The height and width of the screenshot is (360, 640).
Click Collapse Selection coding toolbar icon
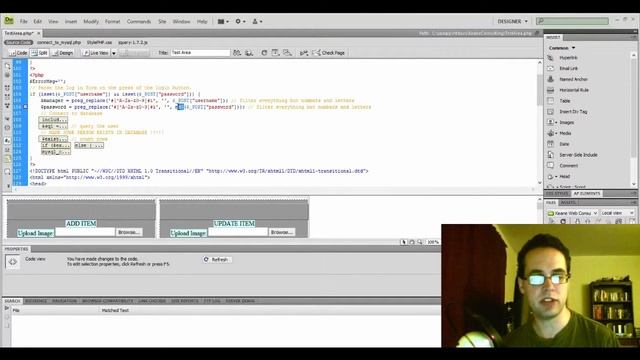(x=7, y=97)
